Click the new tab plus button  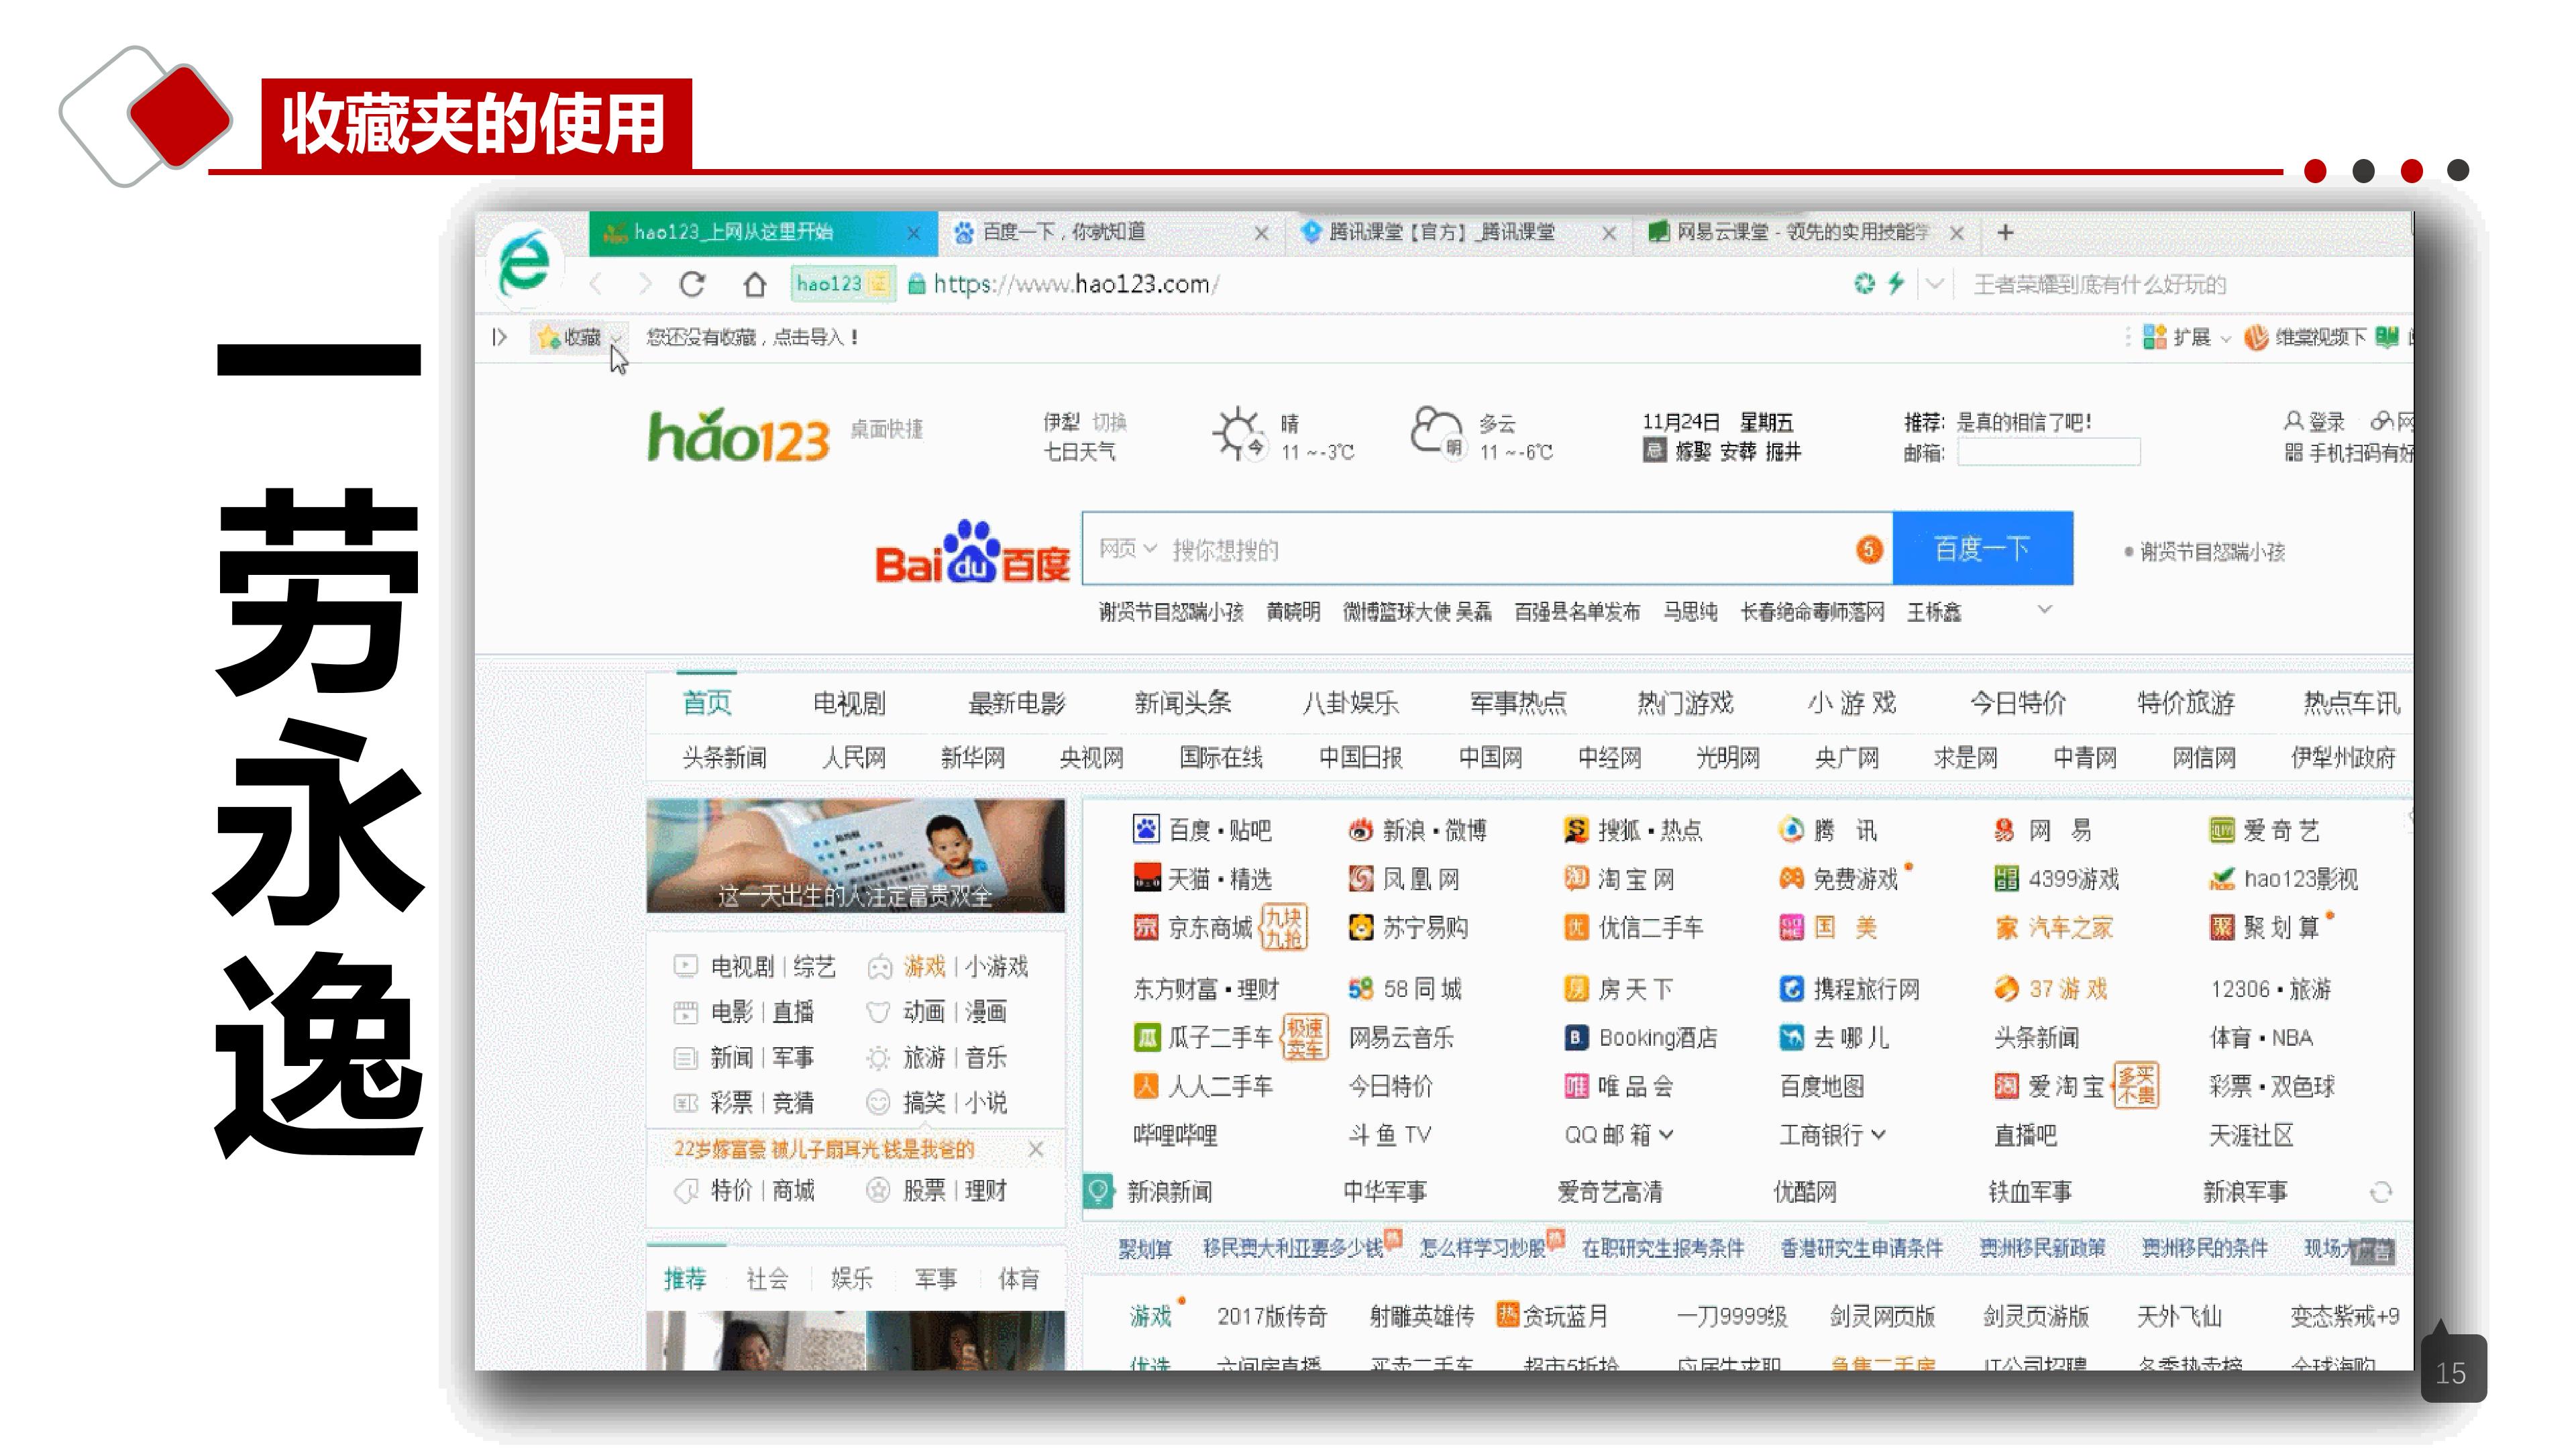coord(2005,232)
